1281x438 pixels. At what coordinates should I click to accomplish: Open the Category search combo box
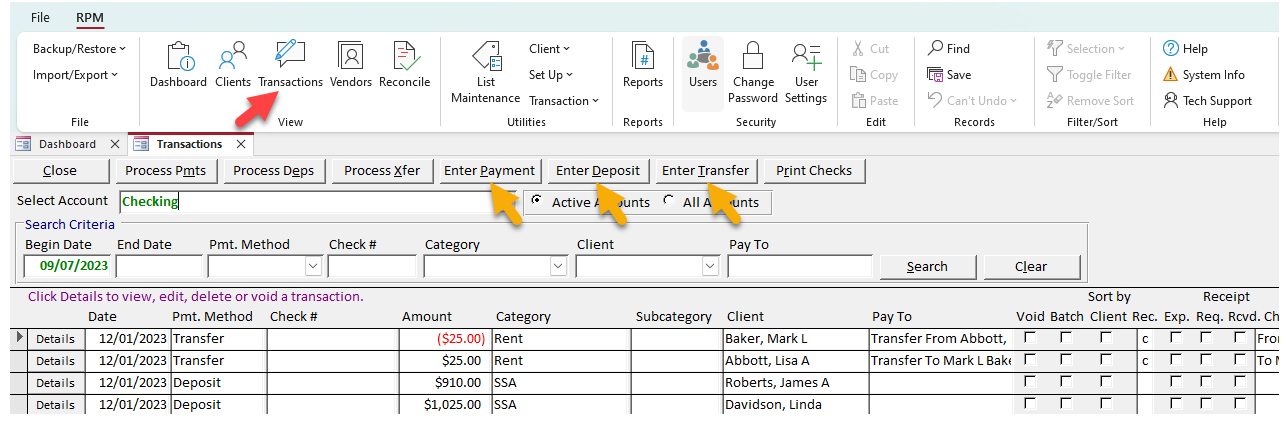(558, 267)
